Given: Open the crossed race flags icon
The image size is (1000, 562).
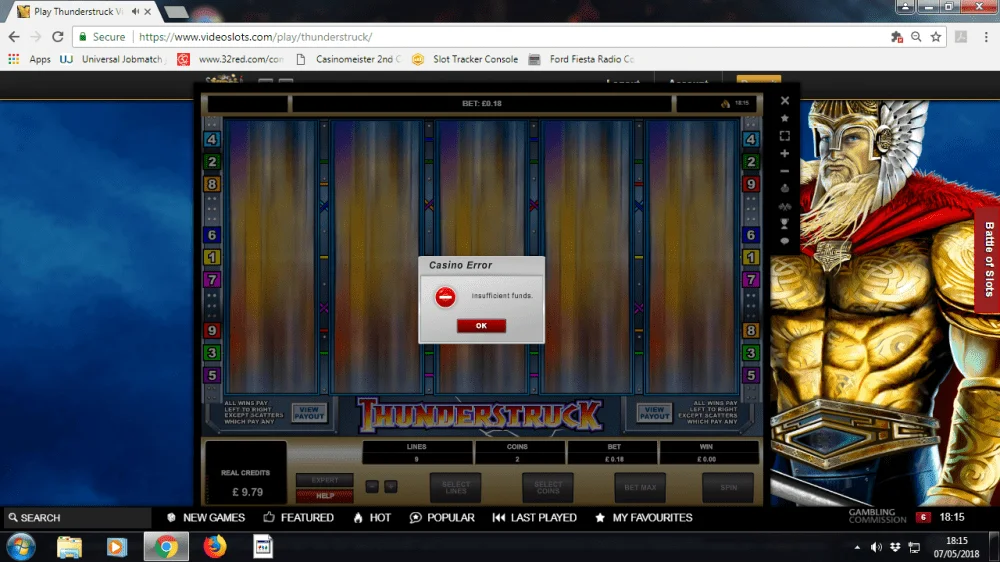Looking at the screenshot, I should pyautogui.click(x=785, y=207).
